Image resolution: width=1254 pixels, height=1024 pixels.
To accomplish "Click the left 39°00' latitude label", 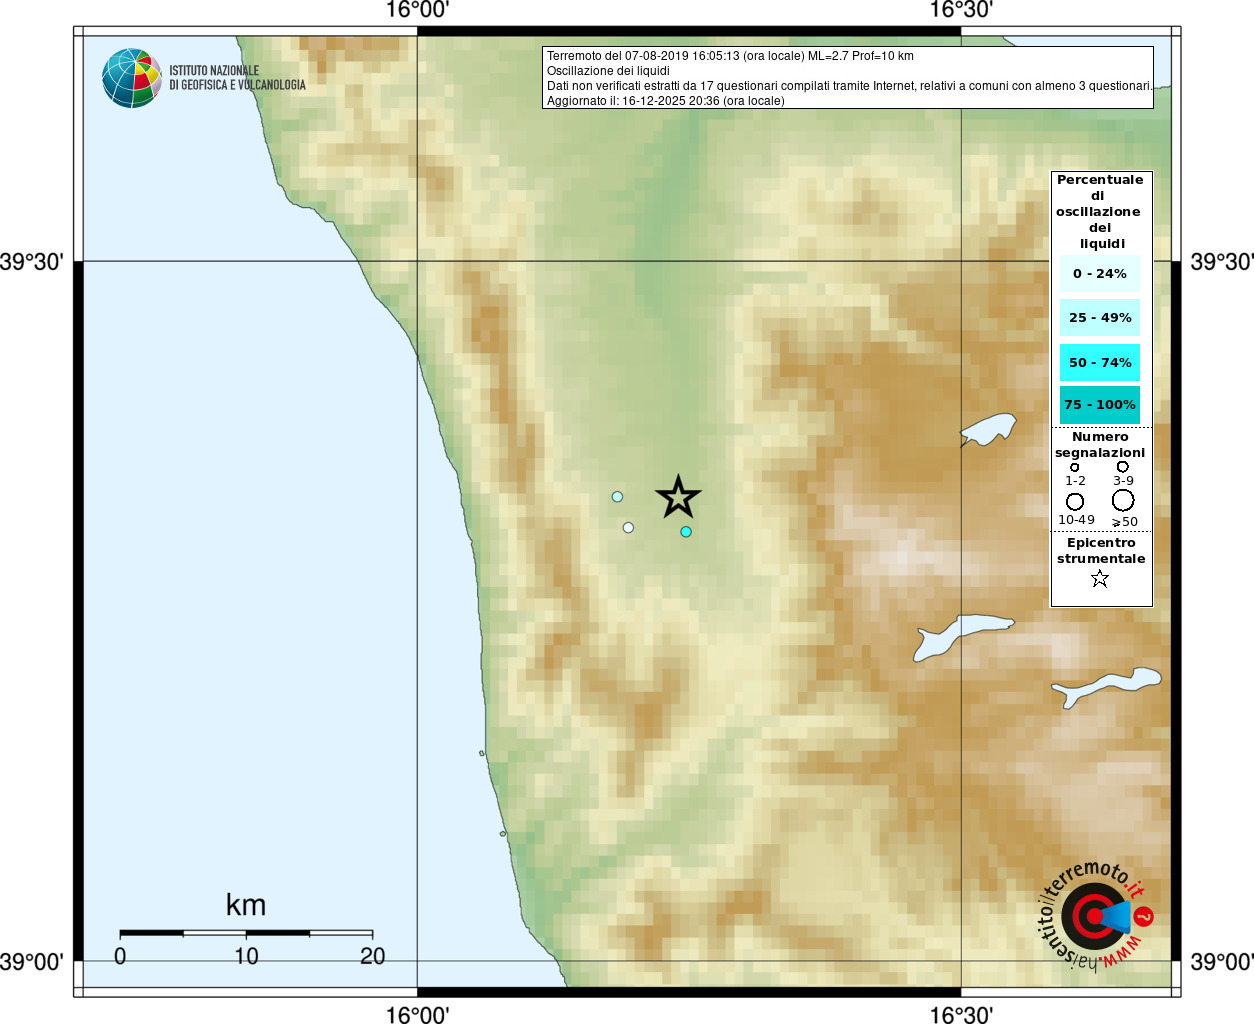I will [32, 962].
